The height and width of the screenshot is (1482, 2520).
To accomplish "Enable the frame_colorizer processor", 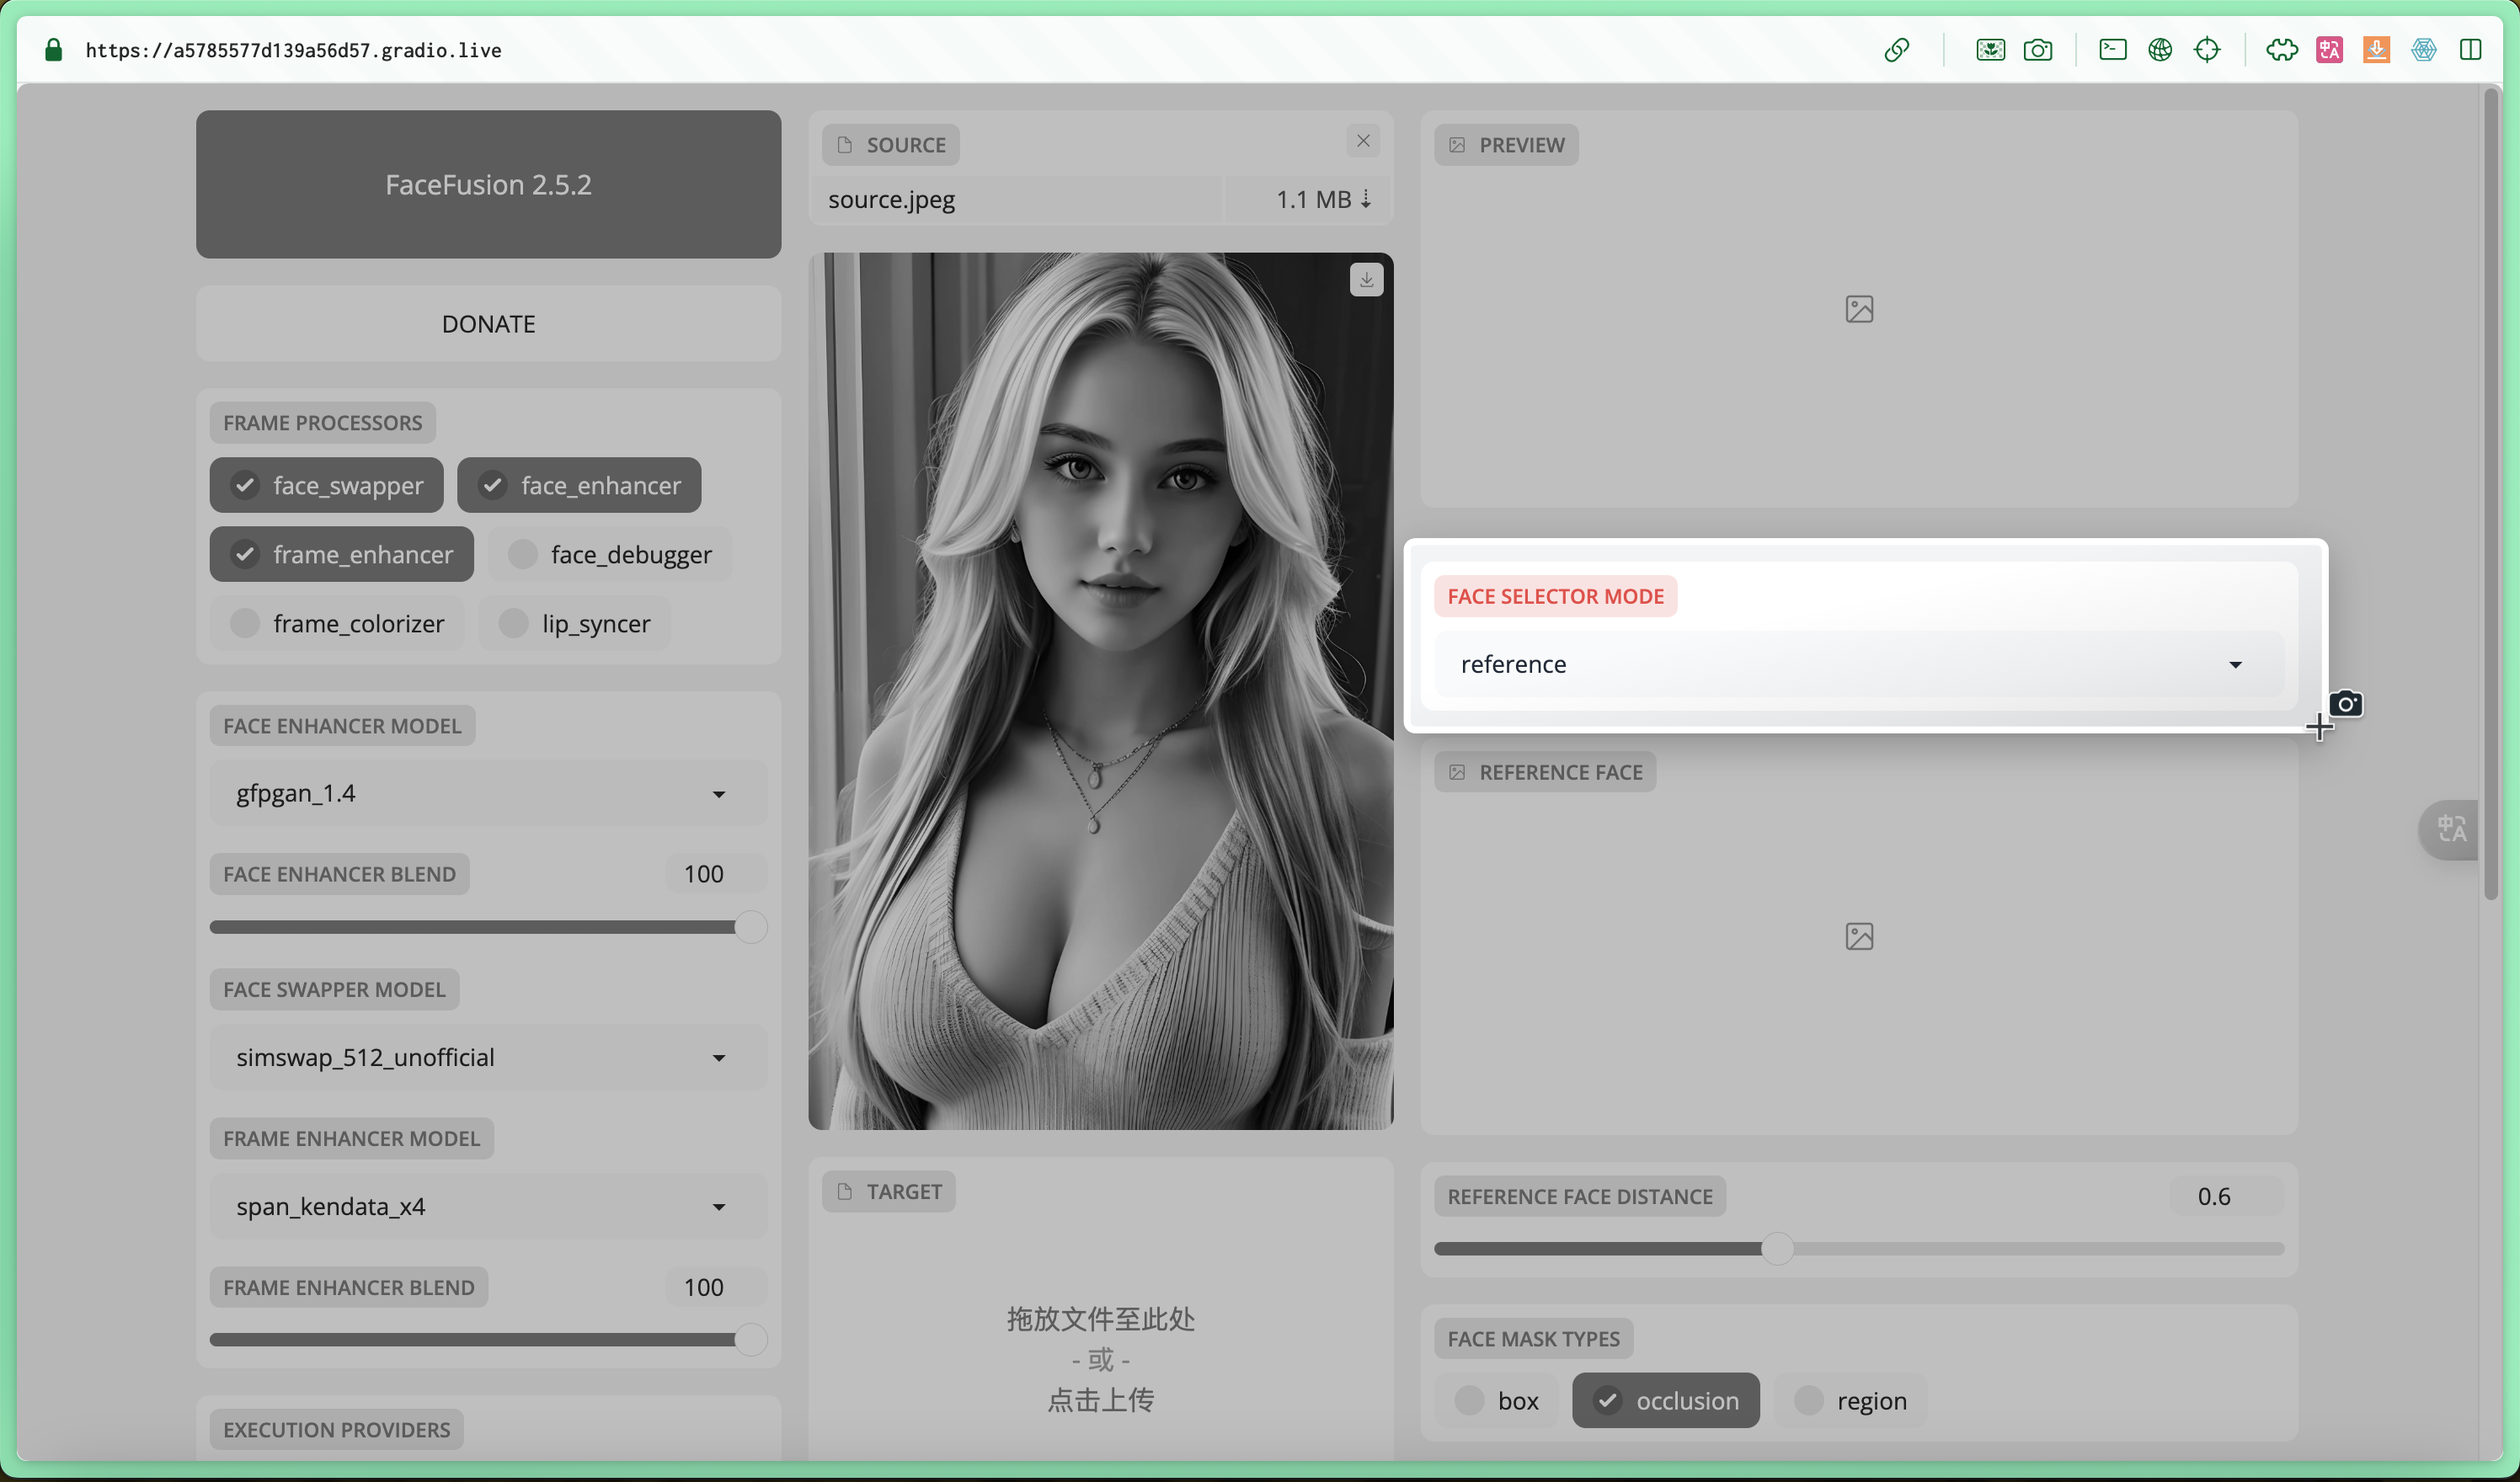I will (x=337, y=623).
